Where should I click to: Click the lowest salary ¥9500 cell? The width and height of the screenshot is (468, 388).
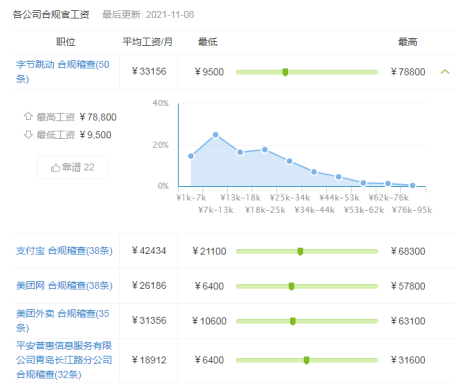(x=209, y=72)
